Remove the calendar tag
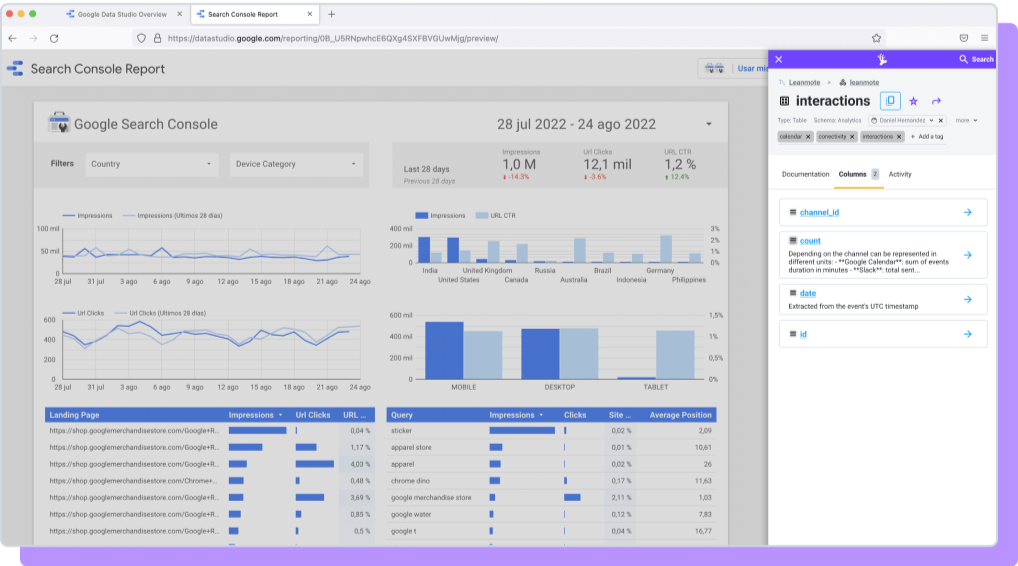This screenshot has width=1018, height=566. point(809,136)
